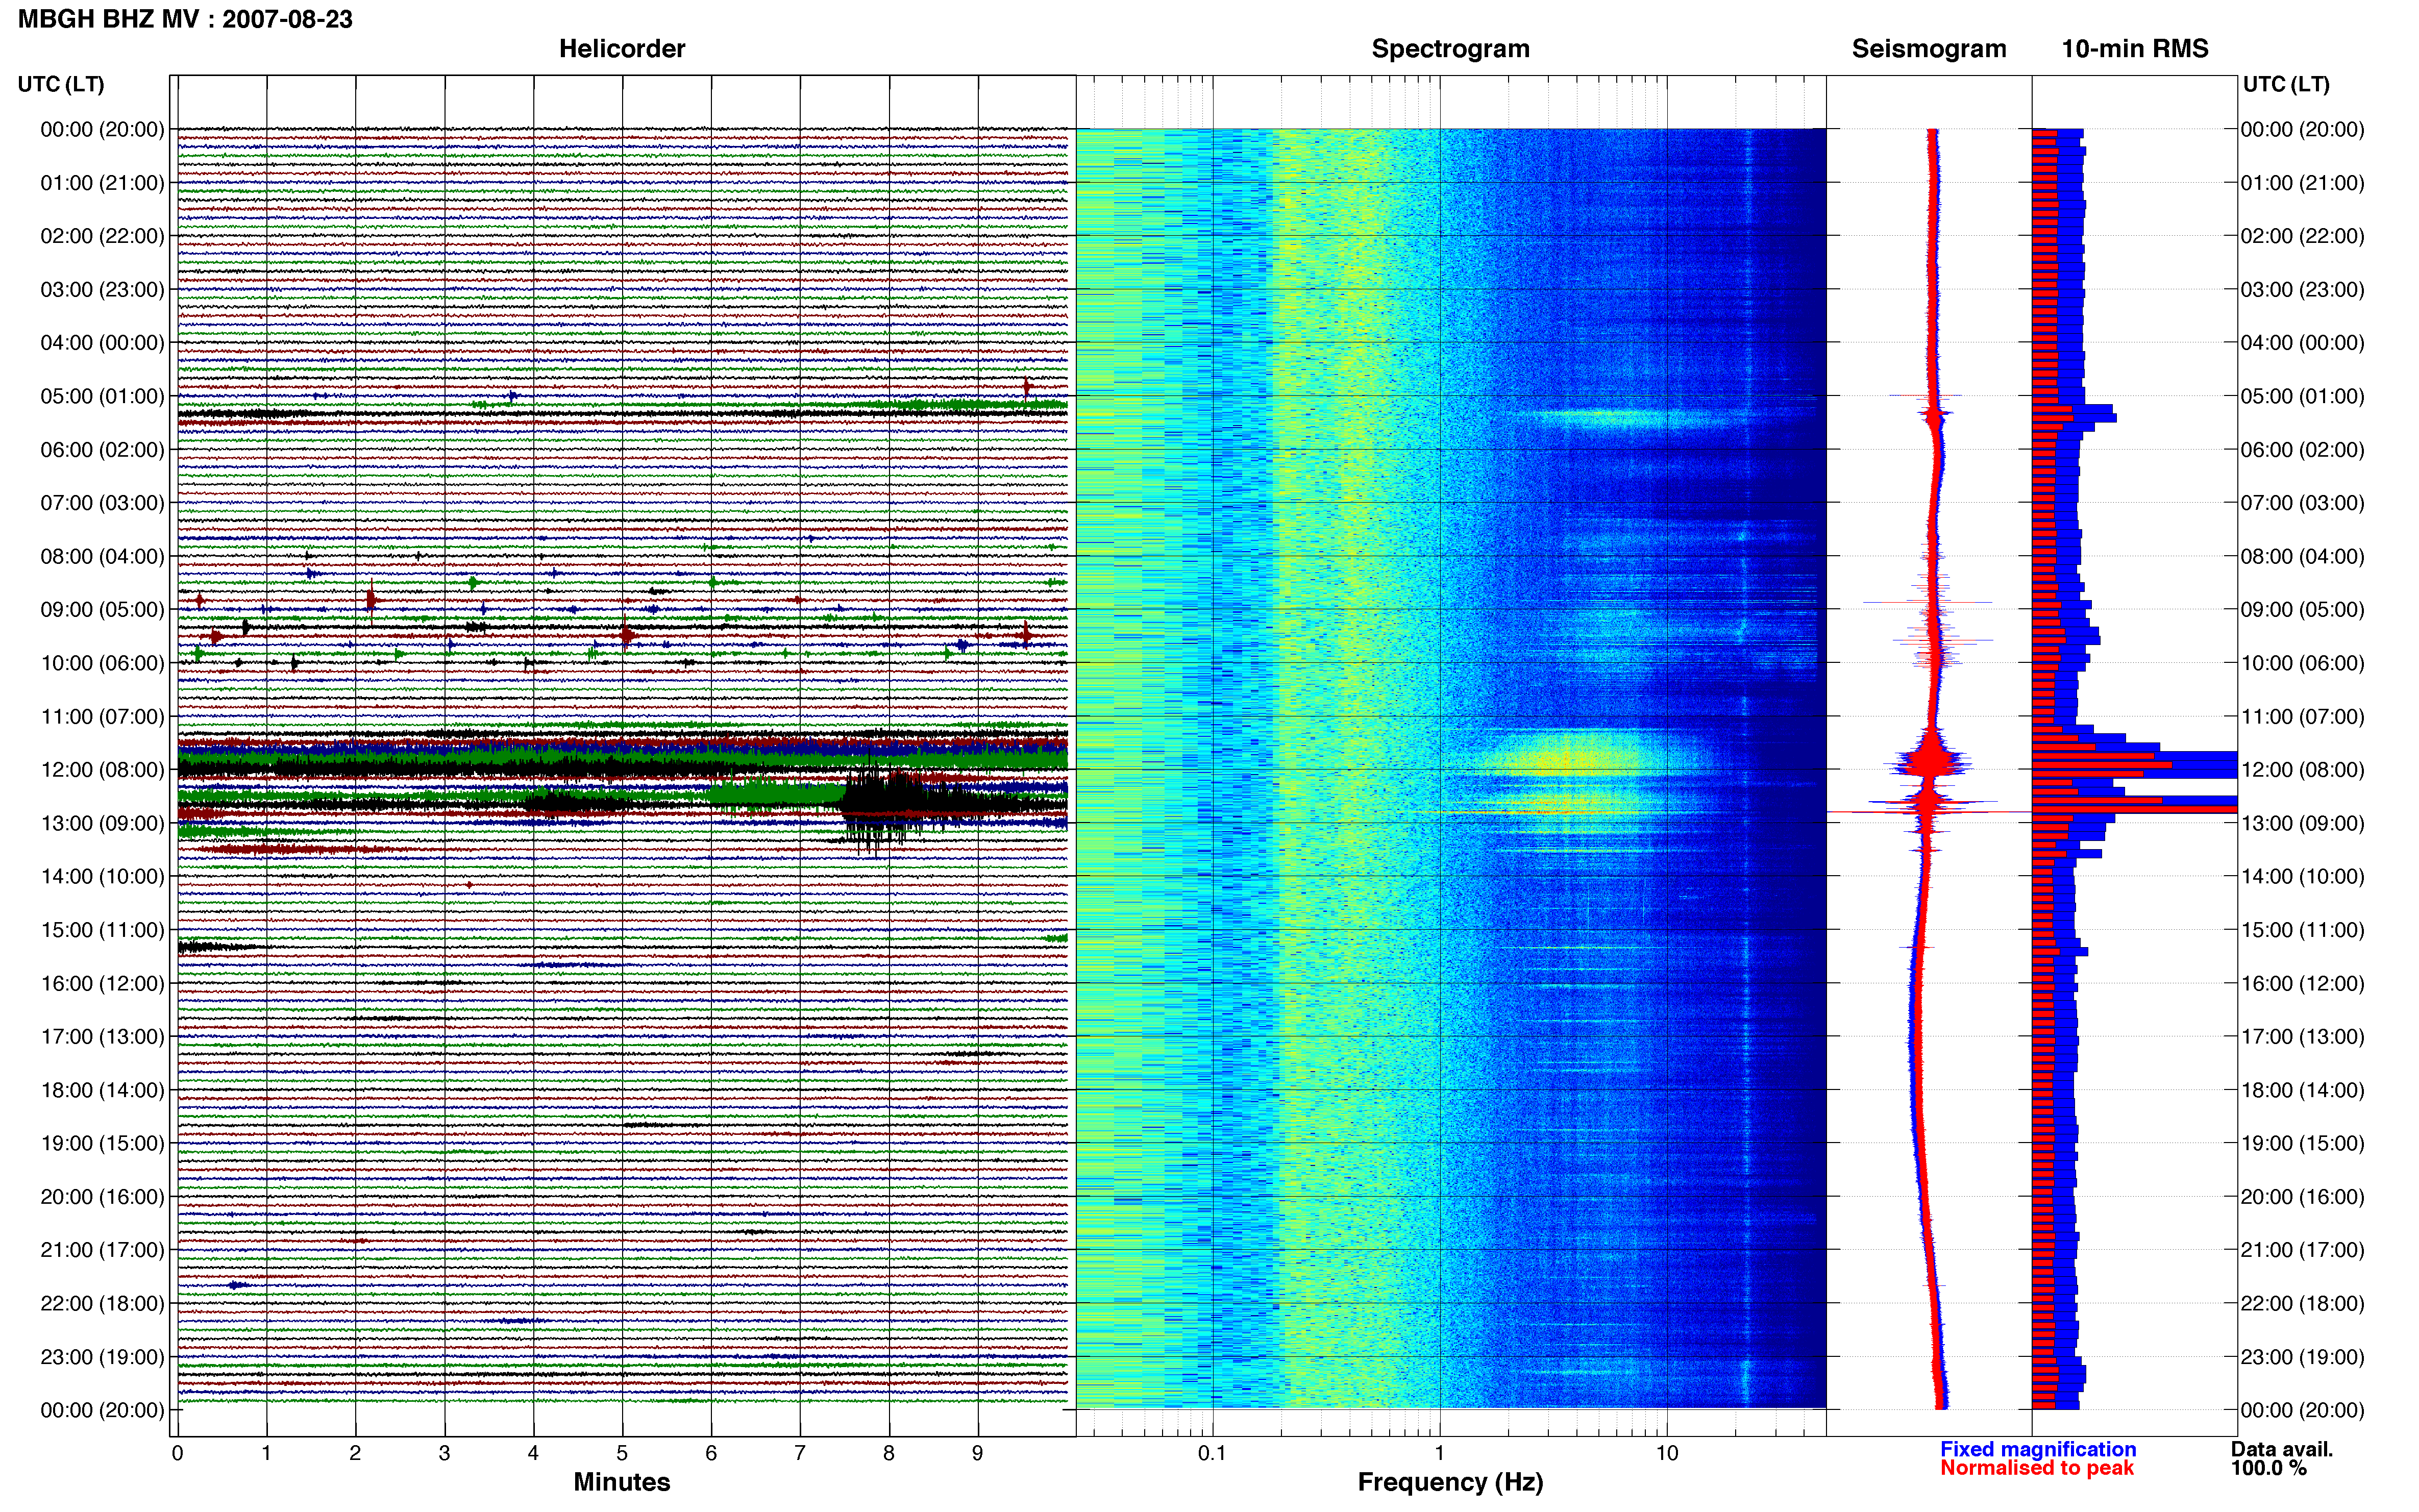This screenshot has height=1512, width=2419.
Task: Click the Minutes axis tick label '3'
Action: [444, 1453]
